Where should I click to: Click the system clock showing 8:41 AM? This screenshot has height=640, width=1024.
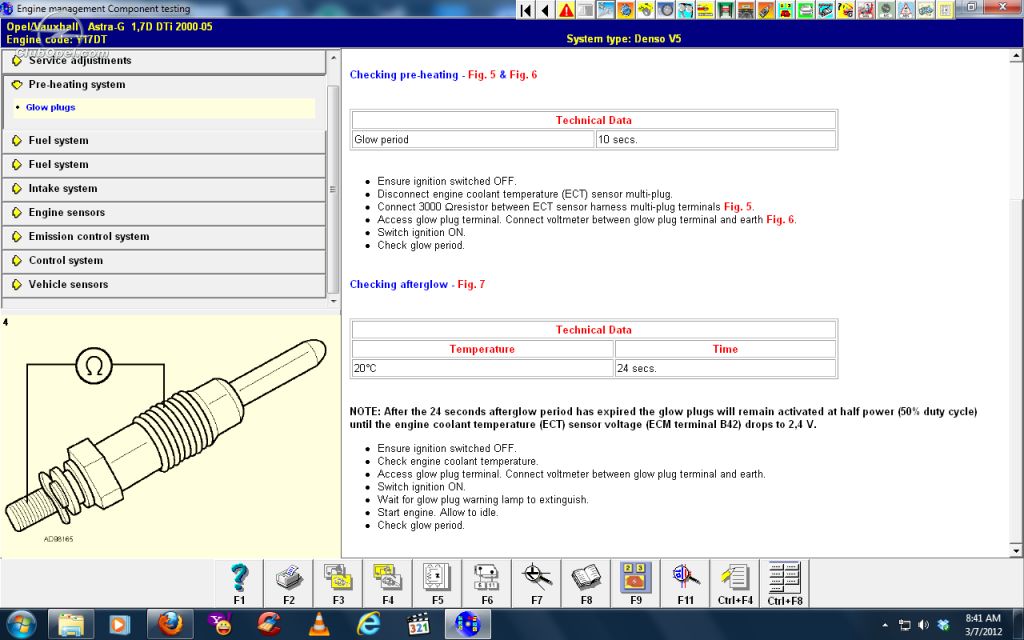point(983,618)
